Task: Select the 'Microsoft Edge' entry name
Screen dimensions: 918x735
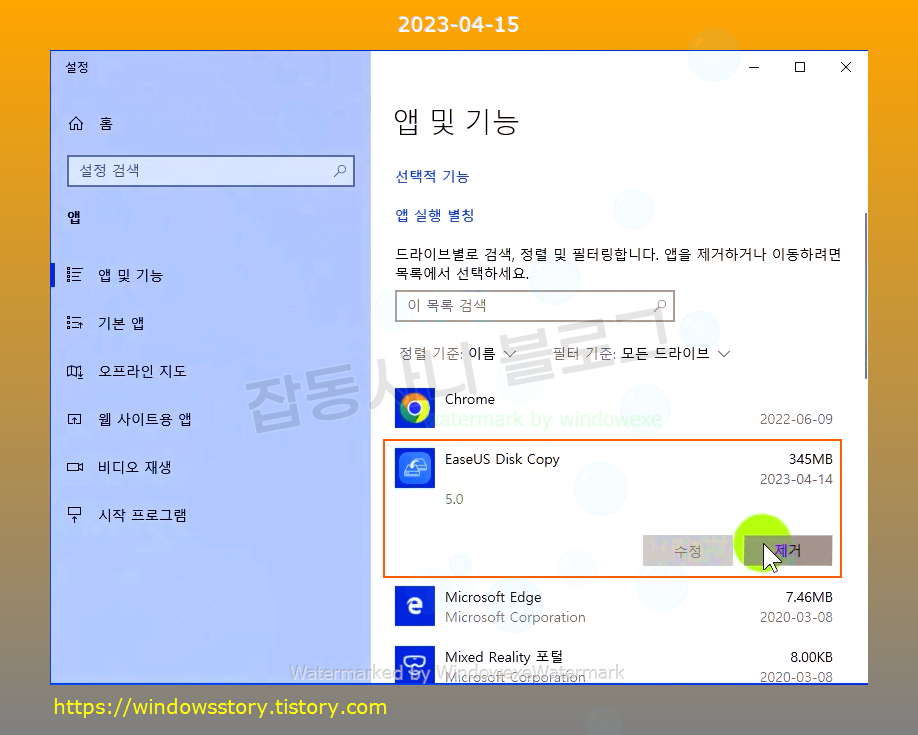Action: (x=493, y=597)
